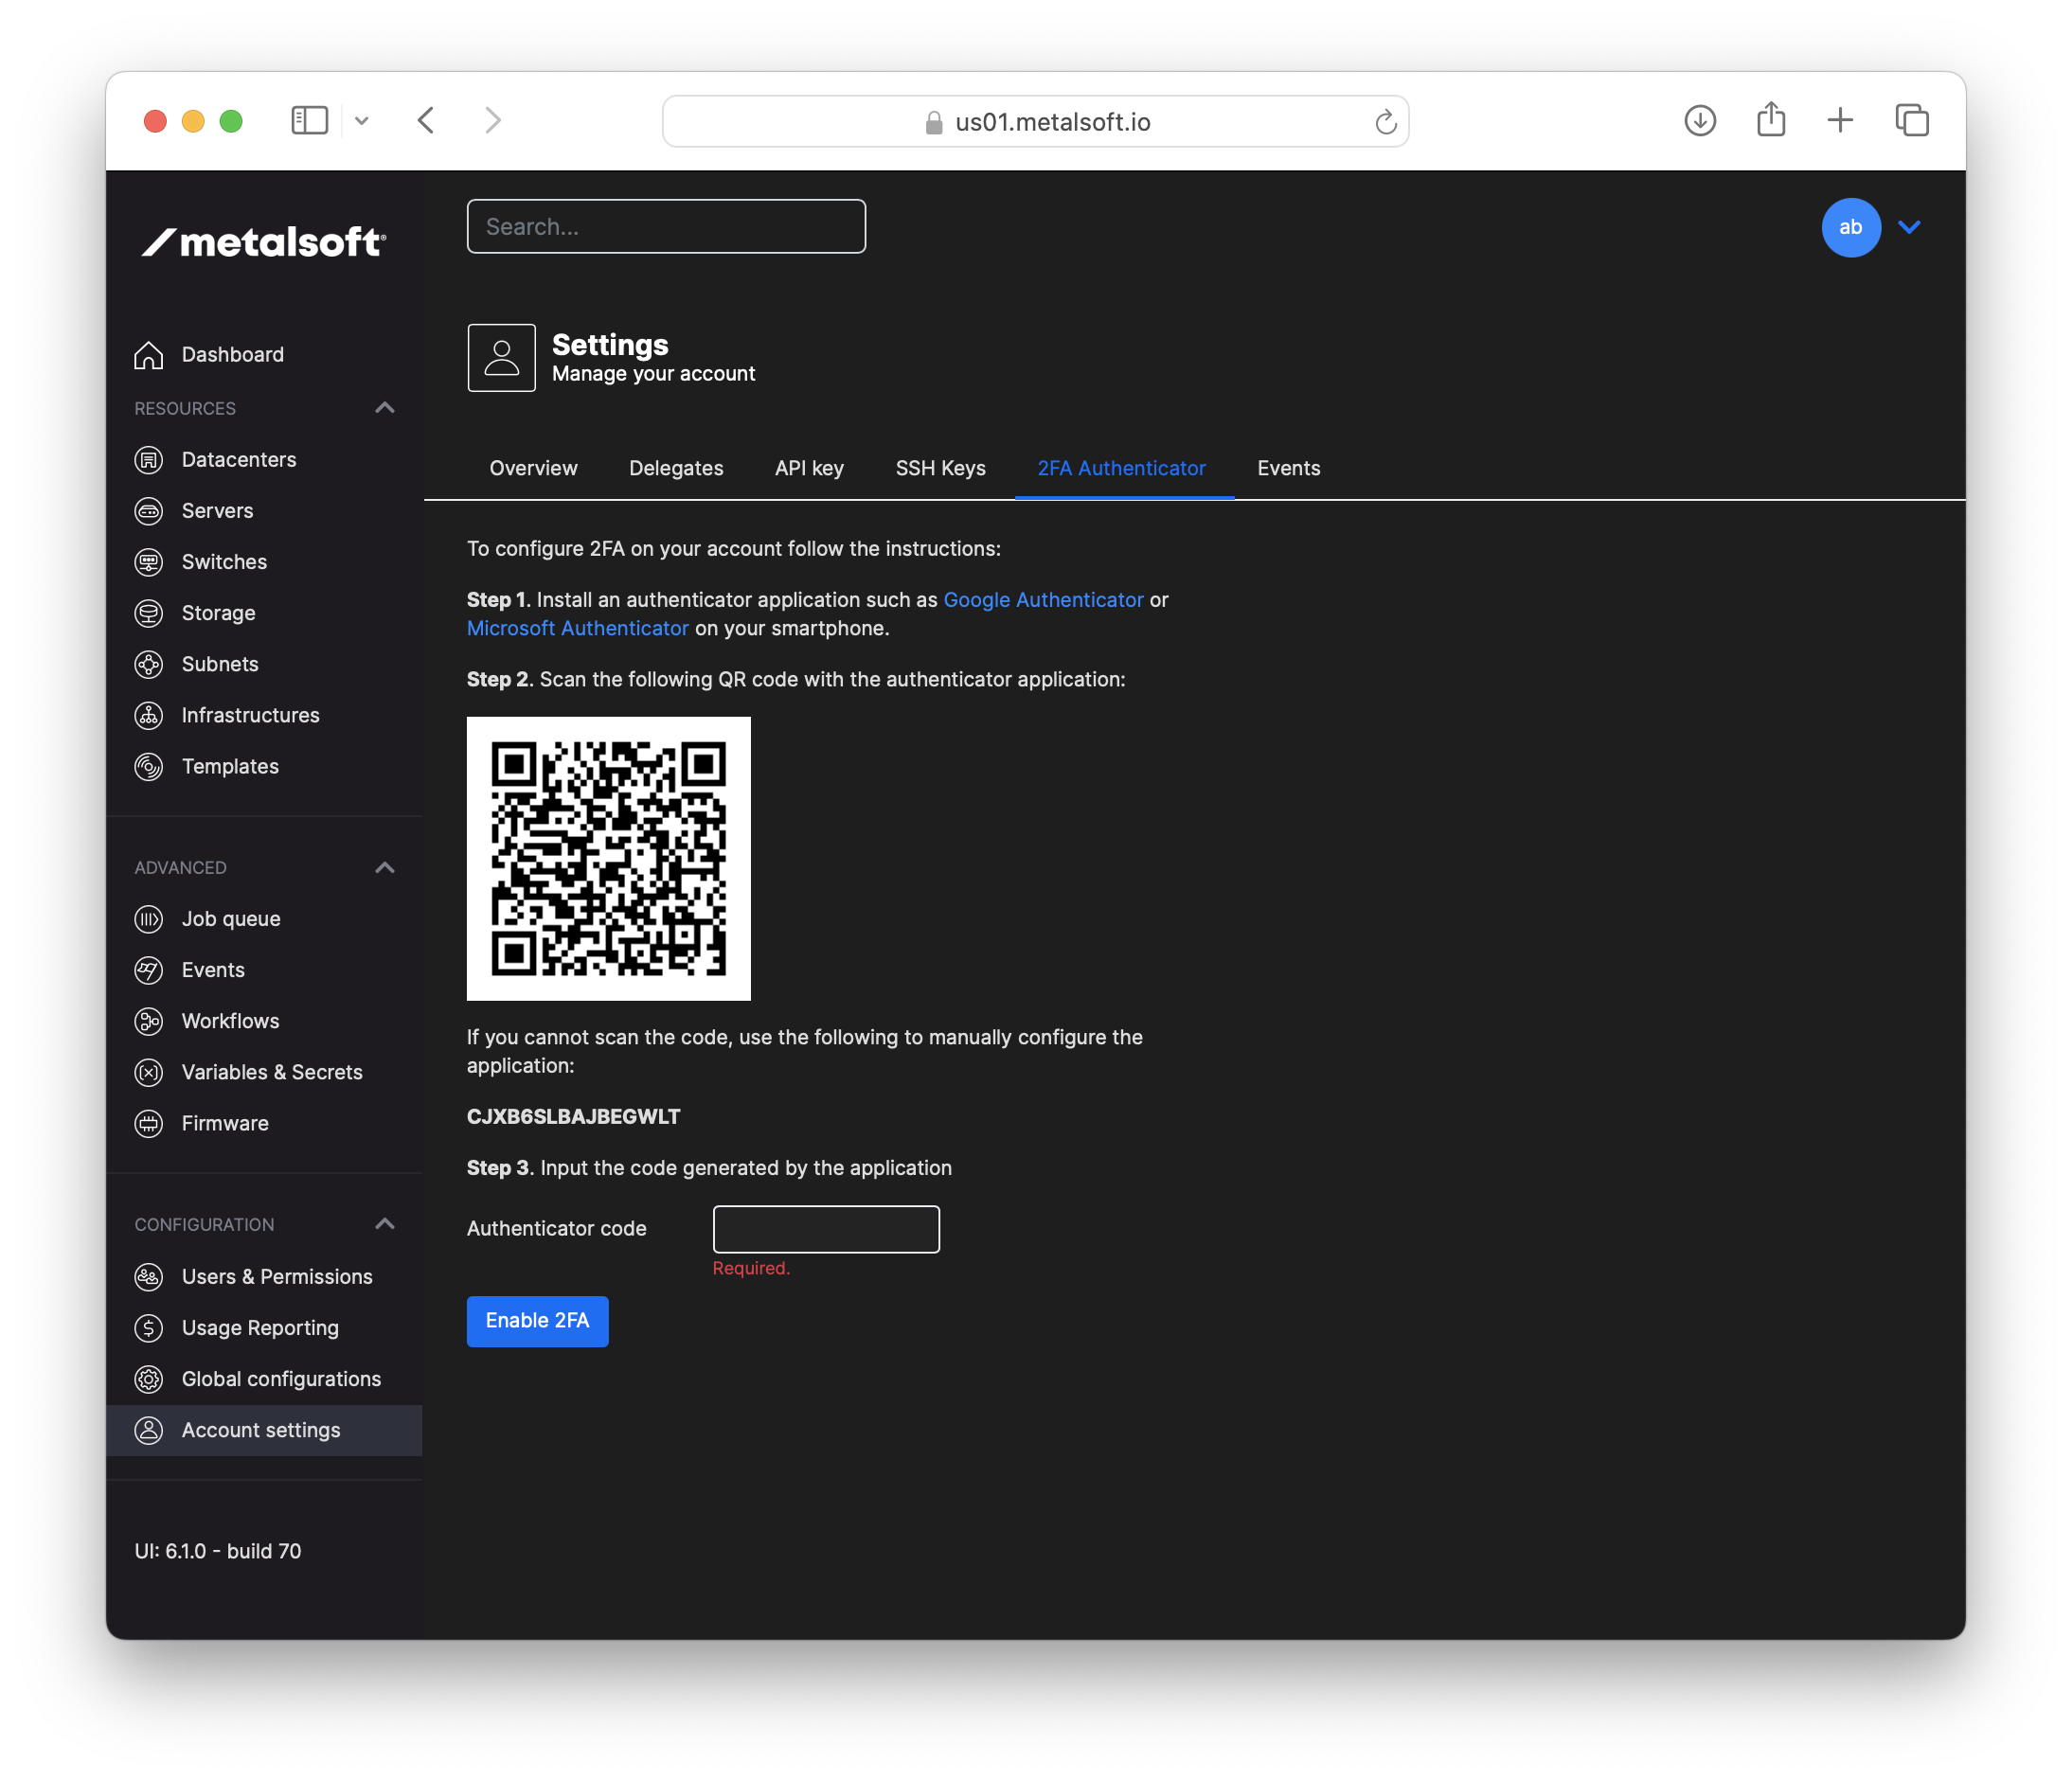Click the Storage sidebar icon

click(x=149, y=613)
